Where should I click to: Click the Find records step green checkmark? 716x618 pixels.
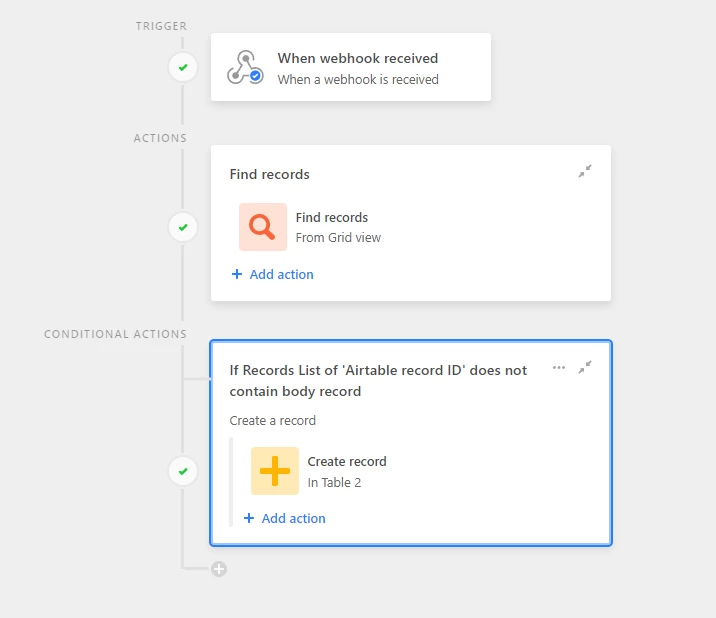pyautogui.click(x=183, y=227)
